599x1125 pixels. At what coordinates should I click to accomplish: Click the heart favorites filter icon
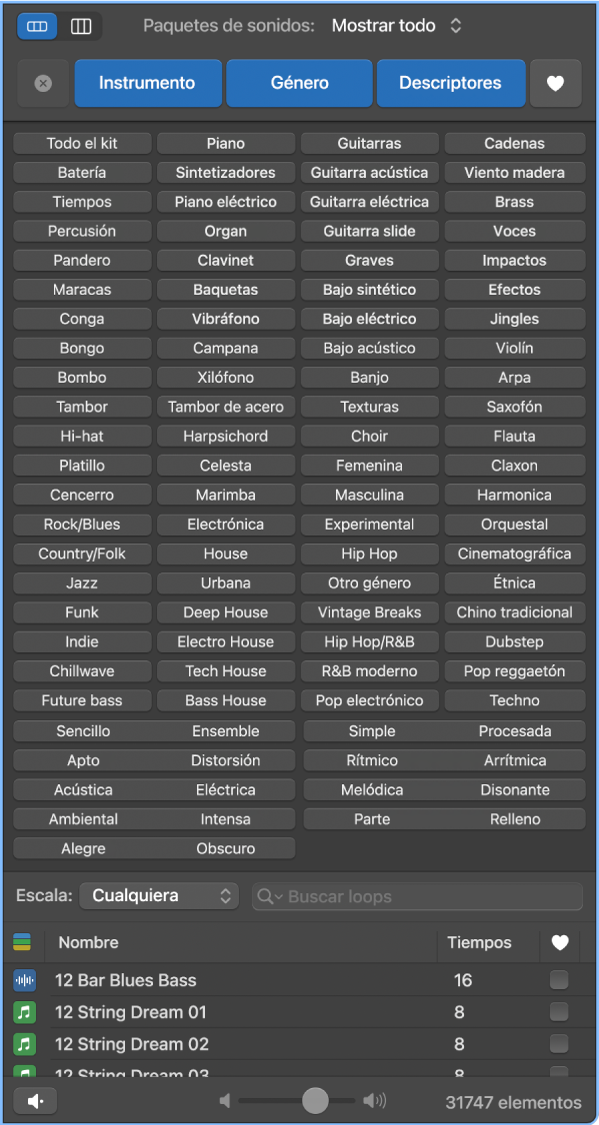[556, 84]
